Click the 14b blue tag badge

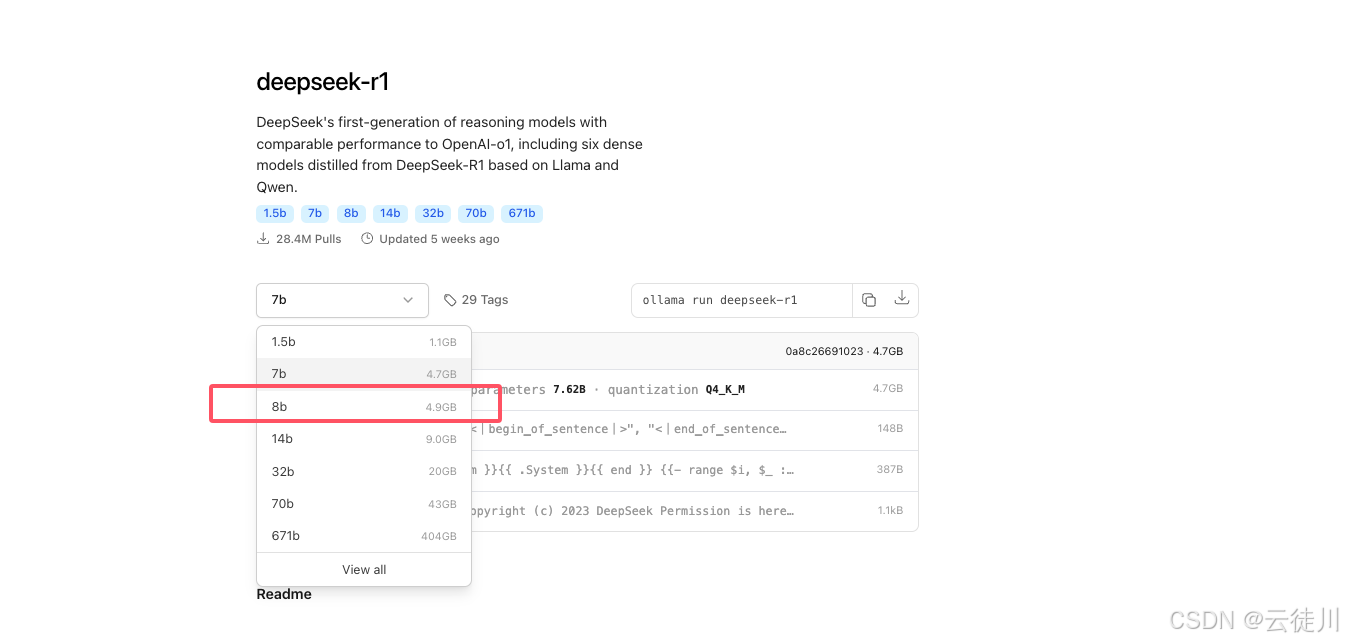[x=390, y=213]
